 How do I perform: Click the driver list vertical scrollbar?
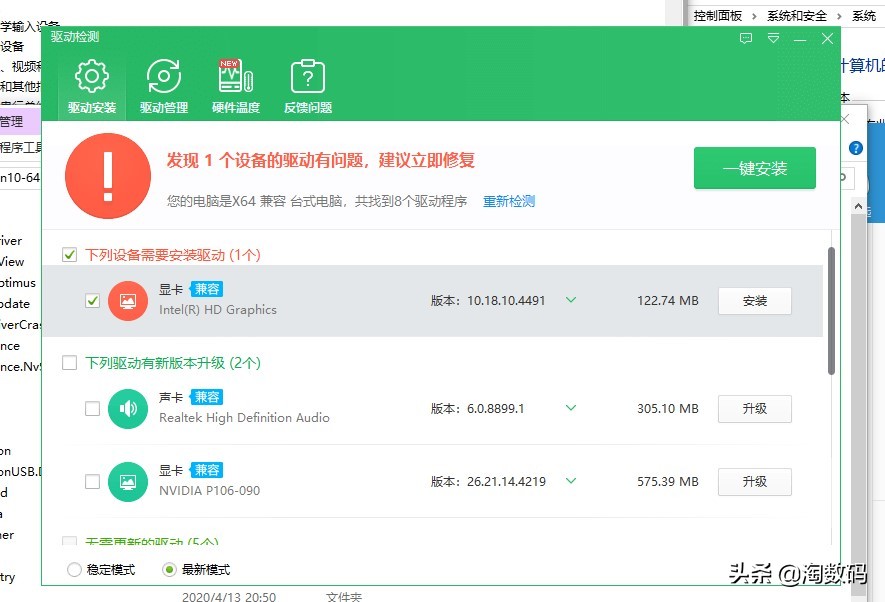[x=831, y=310]
